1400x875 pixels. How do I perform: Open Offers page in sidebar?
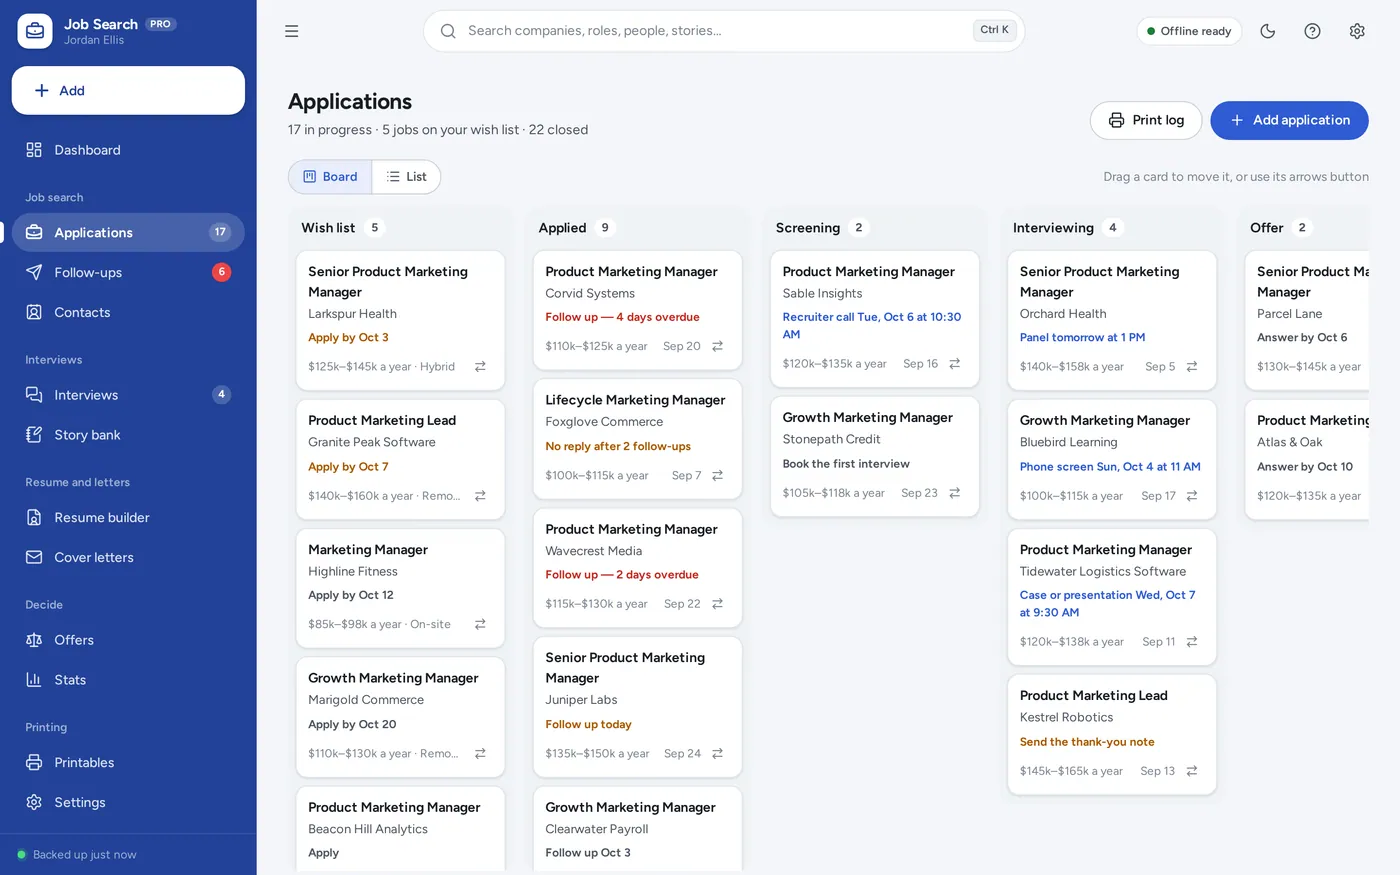point(128,640)
